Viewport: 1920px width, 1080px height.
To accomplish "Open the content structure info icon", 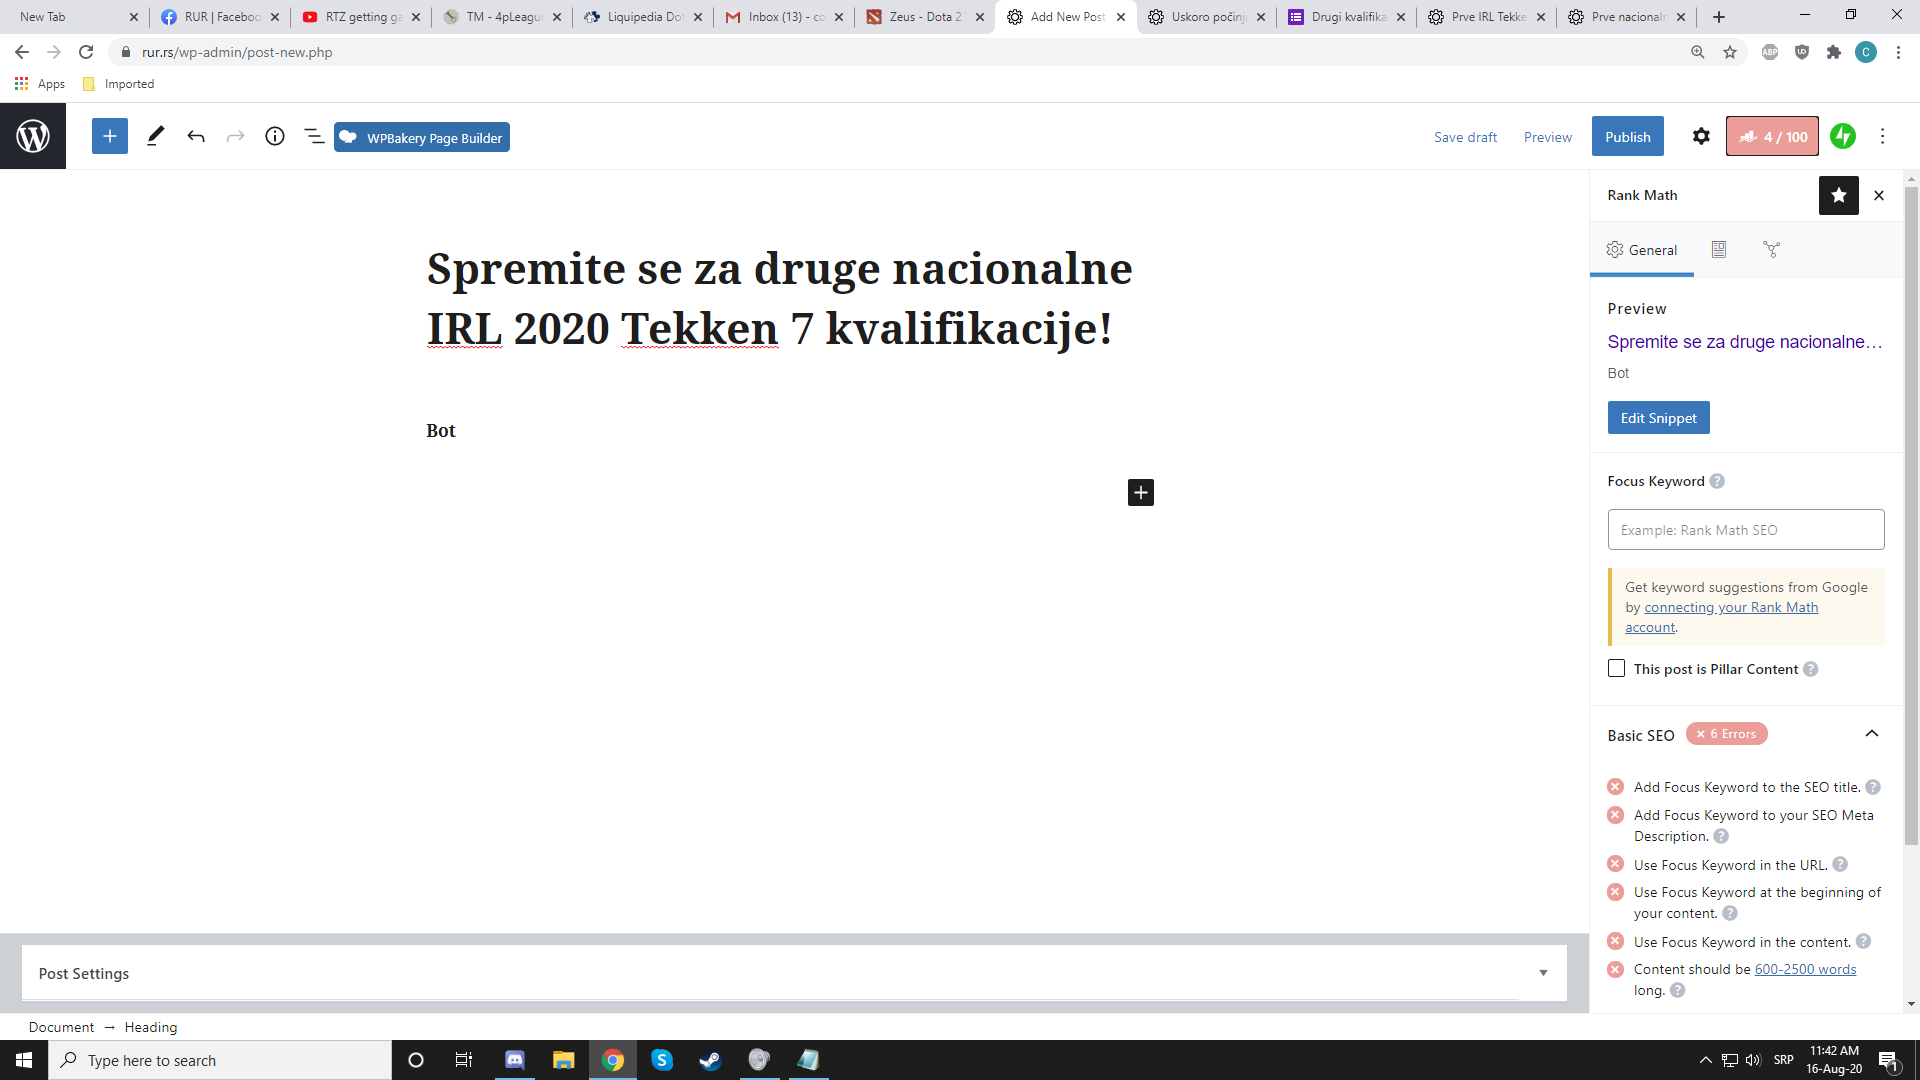I will tap(275, 137).
